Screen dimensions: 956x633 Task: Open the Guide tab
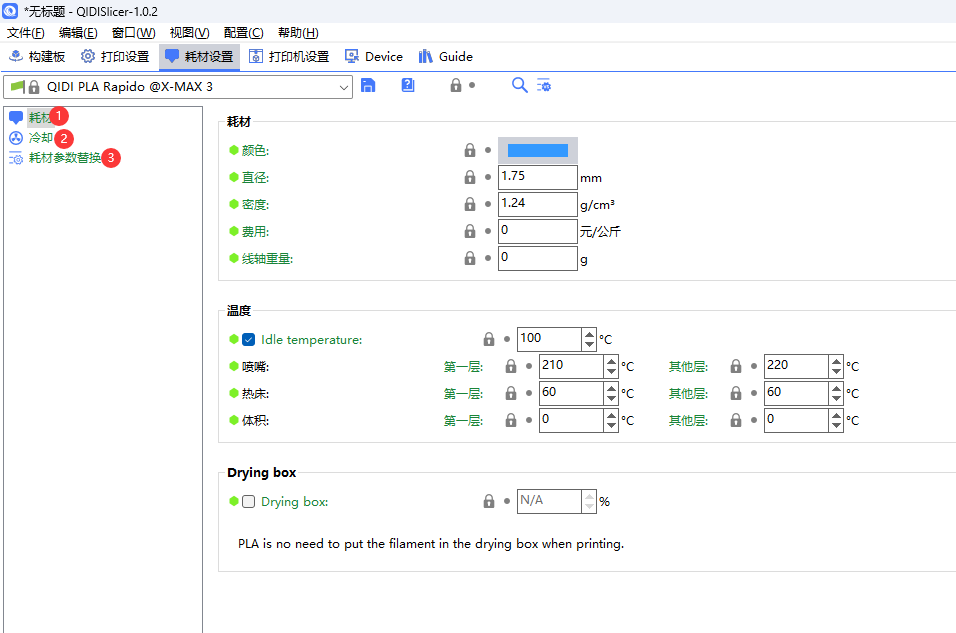446,57
